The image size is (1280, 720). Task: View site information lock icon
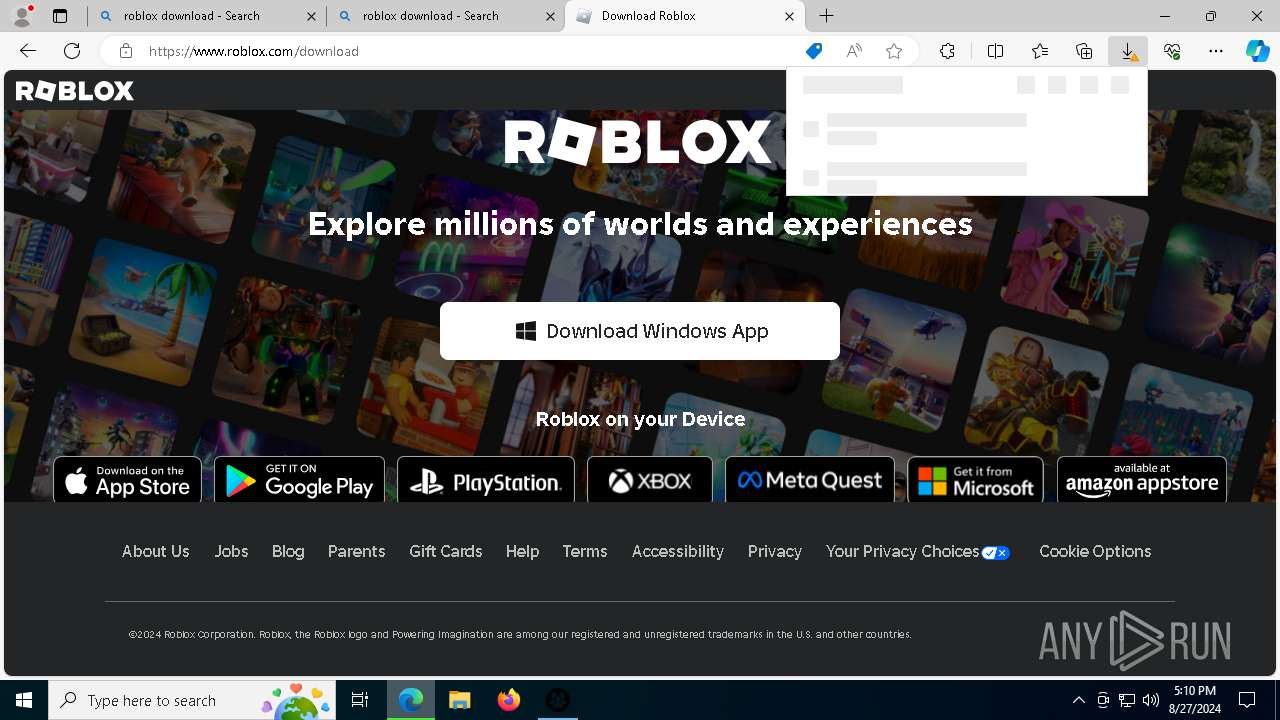click(126, 51)
